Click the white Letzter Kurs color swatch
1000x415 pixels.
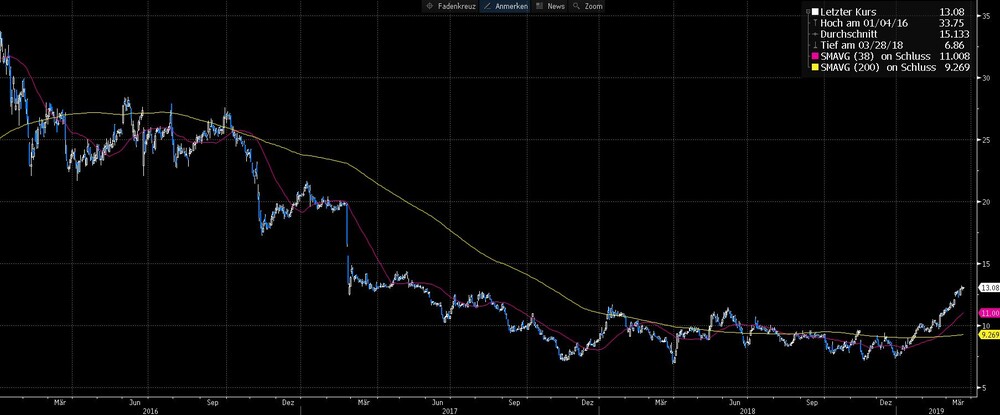click(x=815, y=11)
